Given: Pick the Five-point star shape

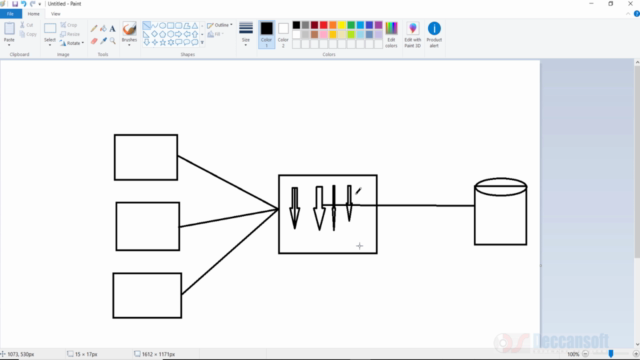Looking at the screenshot, I should click(162, 42).
